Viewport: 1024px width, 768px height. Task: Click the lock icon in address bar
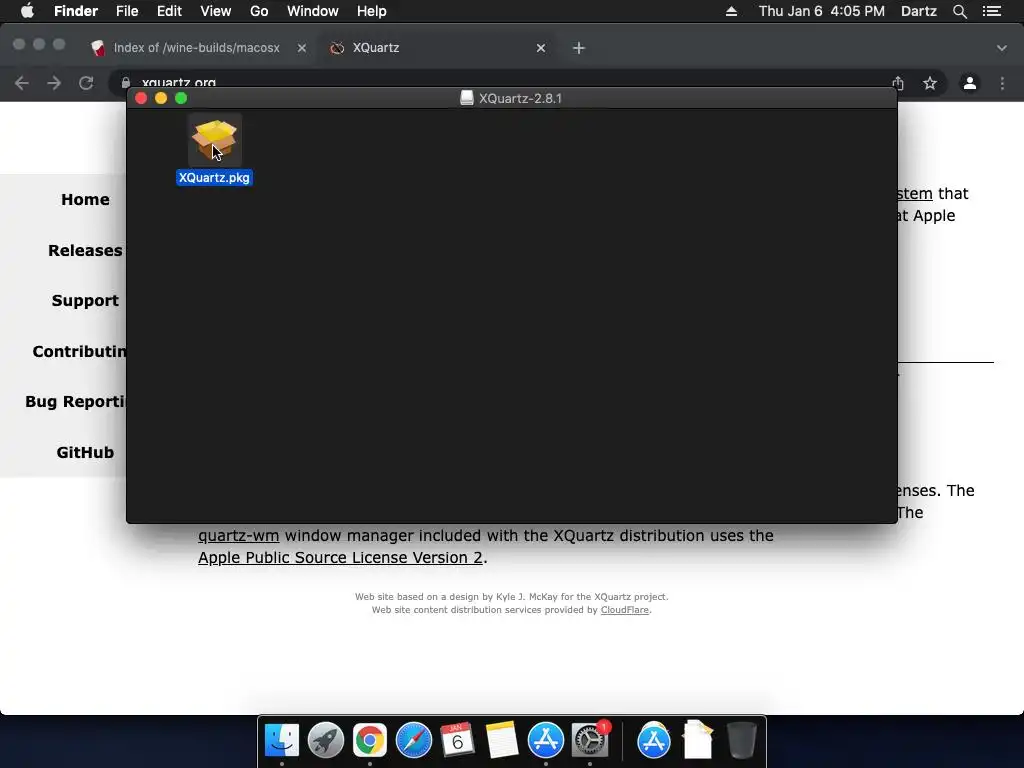click(x=125, y=83)
